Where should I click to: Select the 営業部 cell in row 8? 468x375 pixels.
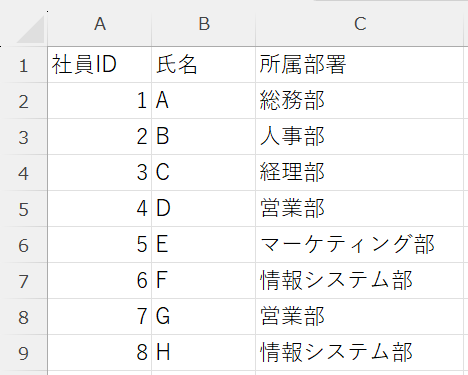point(359,317)
